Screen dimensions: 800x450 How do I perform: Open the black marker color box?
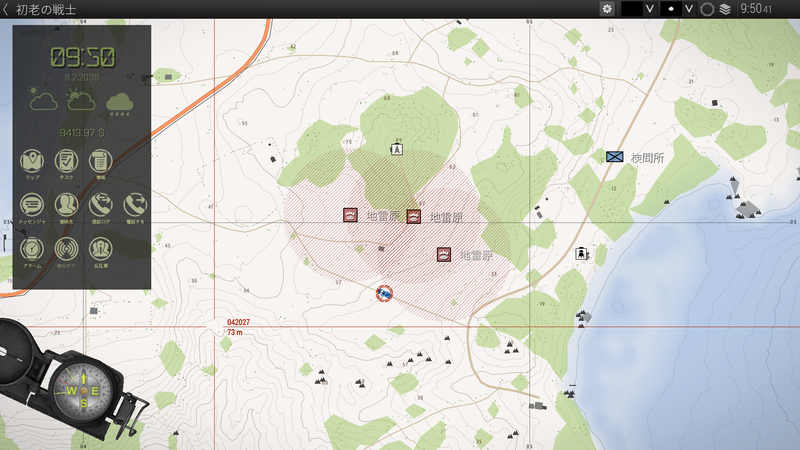(631, 9)
